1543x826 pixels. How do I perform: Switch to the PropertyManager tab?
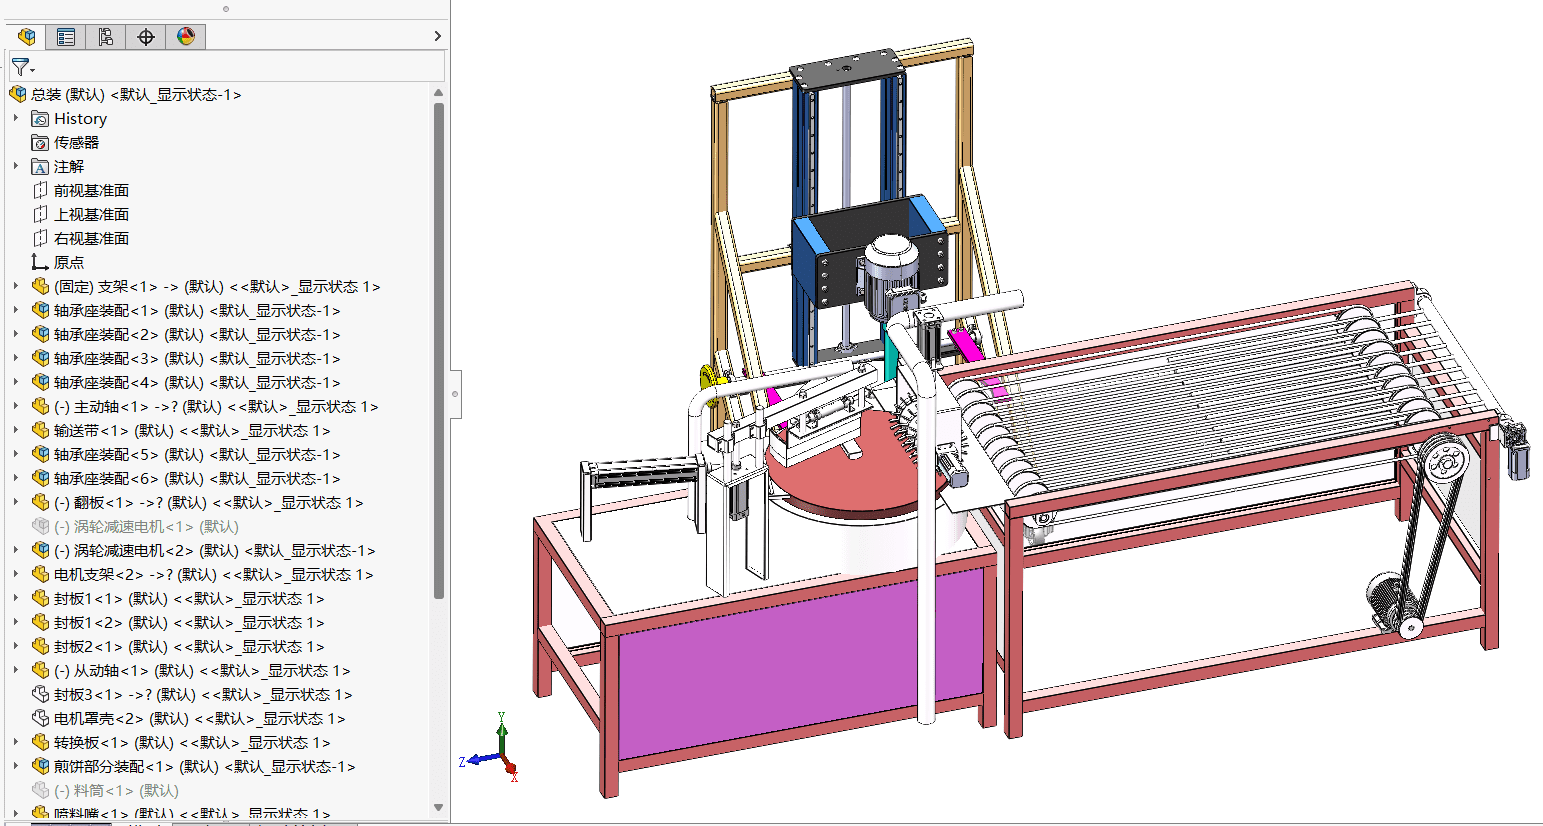(x=66, y=37)
